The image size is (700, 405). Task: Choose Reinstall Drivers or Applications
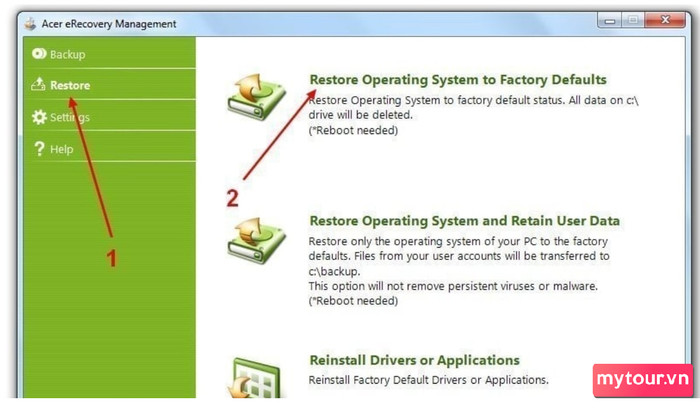click(x=414, y=360)
